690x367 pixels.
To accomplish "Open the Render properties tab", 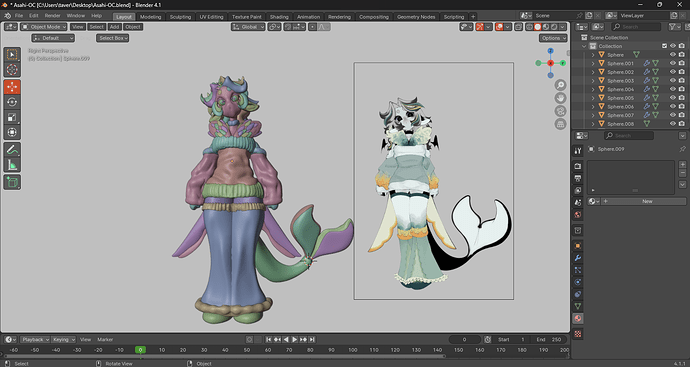I will (578, 166).
